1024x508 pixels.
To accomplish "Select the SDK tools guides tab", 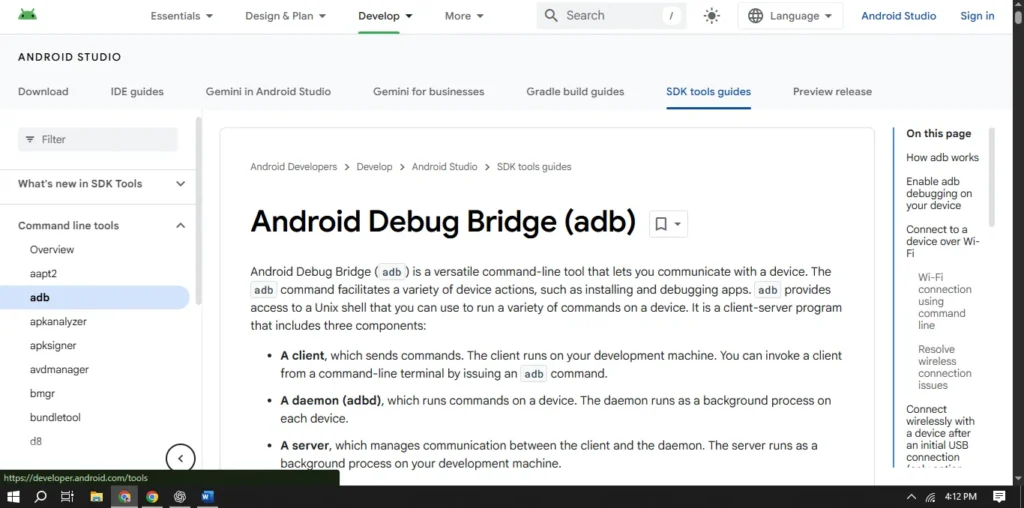I will tap(709, 91).
